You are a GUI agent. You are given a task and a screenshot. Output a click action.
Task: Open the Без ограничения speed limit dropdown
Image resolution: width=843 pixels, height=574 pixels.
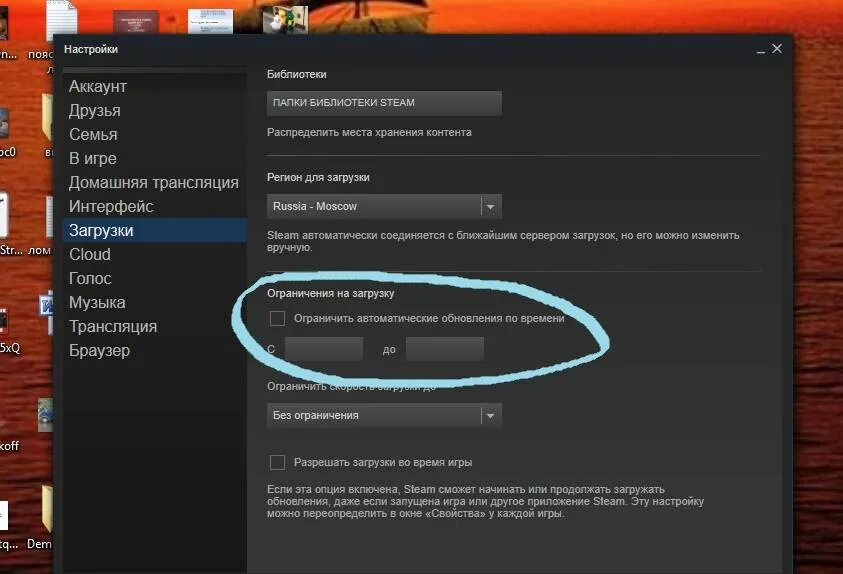pos(384,415)
